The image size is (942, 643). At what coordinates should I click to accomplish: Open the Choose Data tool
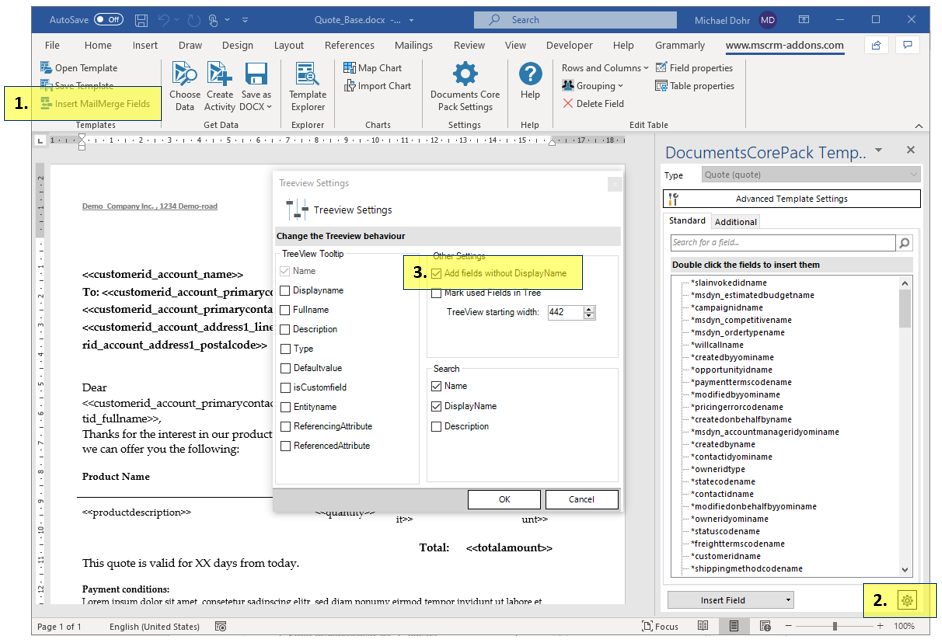point(184,87)
